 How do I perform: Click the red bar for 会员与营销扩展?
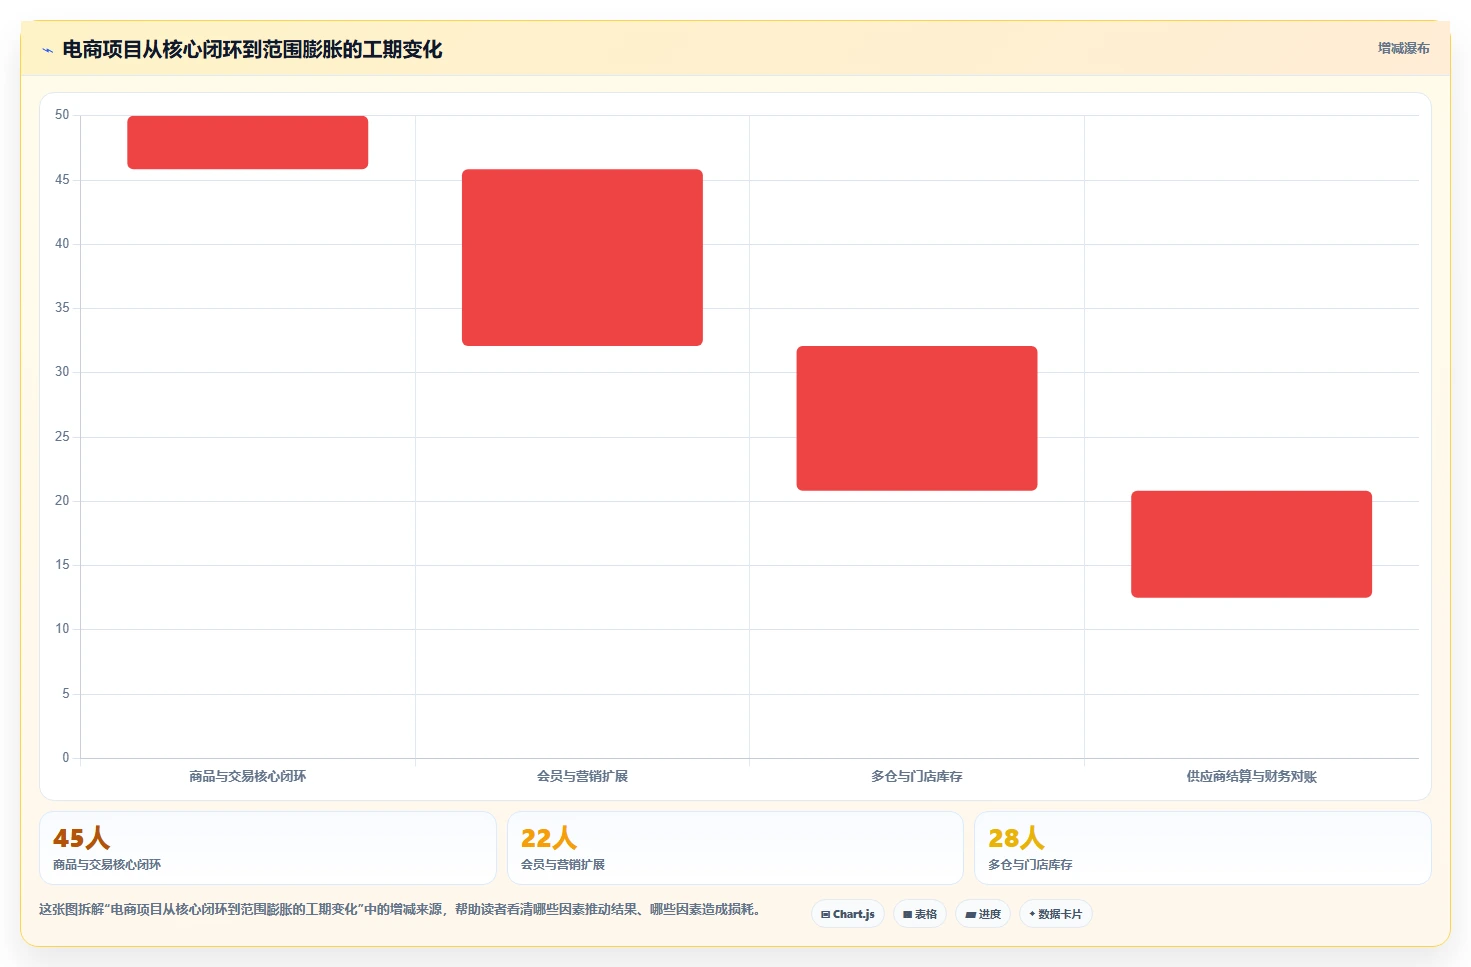click(582, 257)
